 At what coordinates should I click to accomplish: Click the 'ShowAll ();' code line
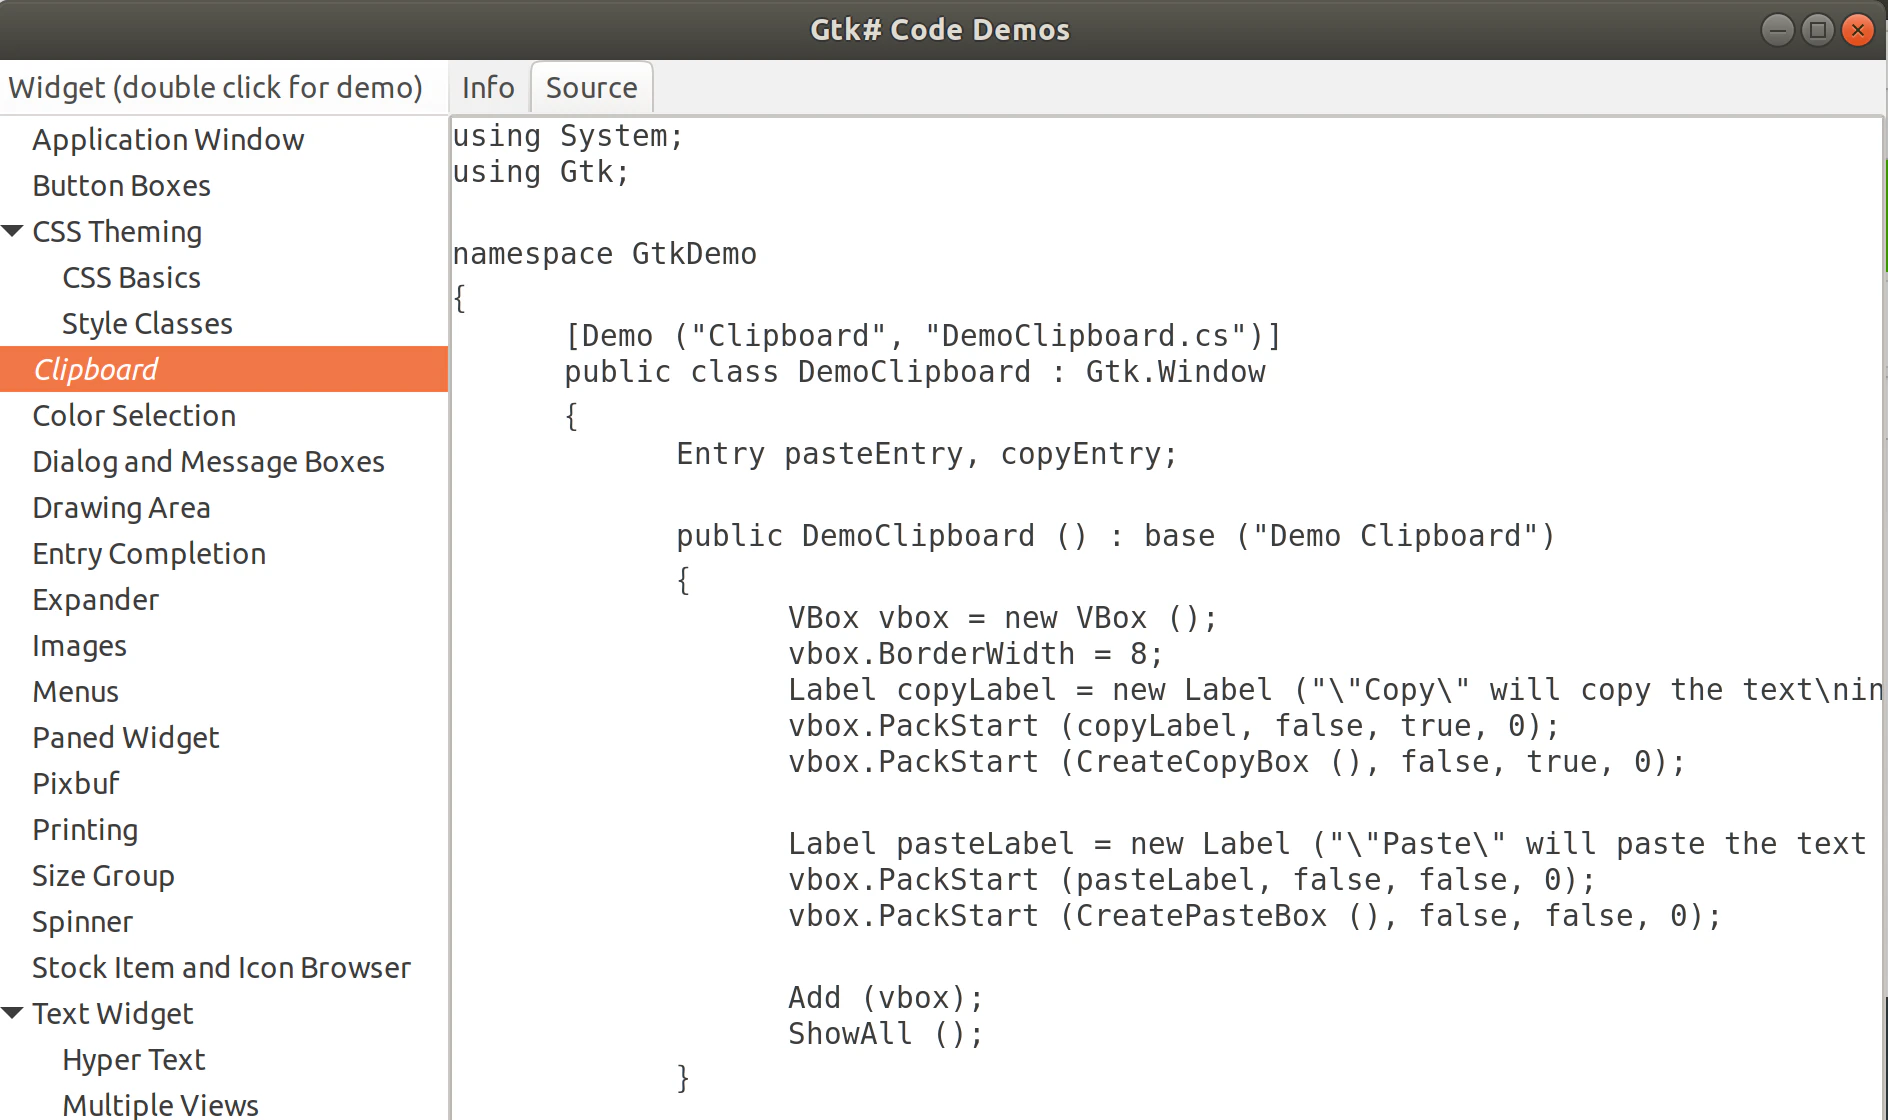click(x=885, y=1034)
